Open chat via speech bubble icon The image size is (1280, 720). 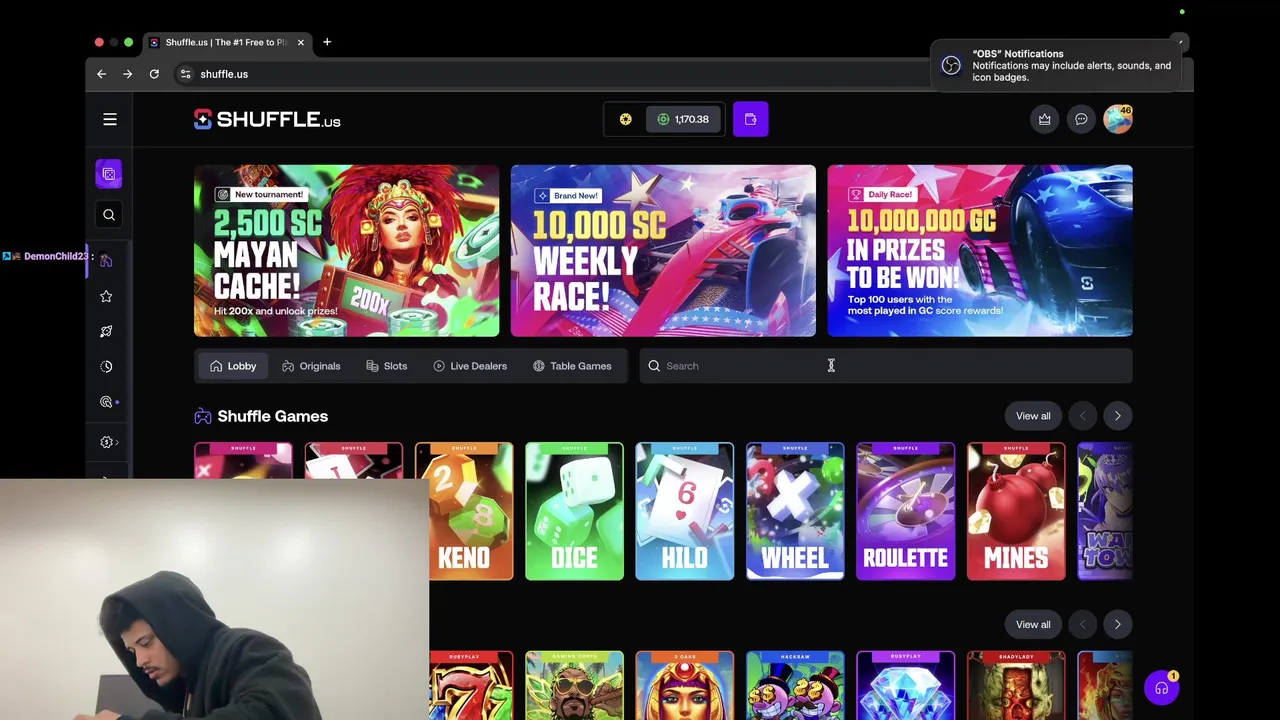(x=1081, y=119)
